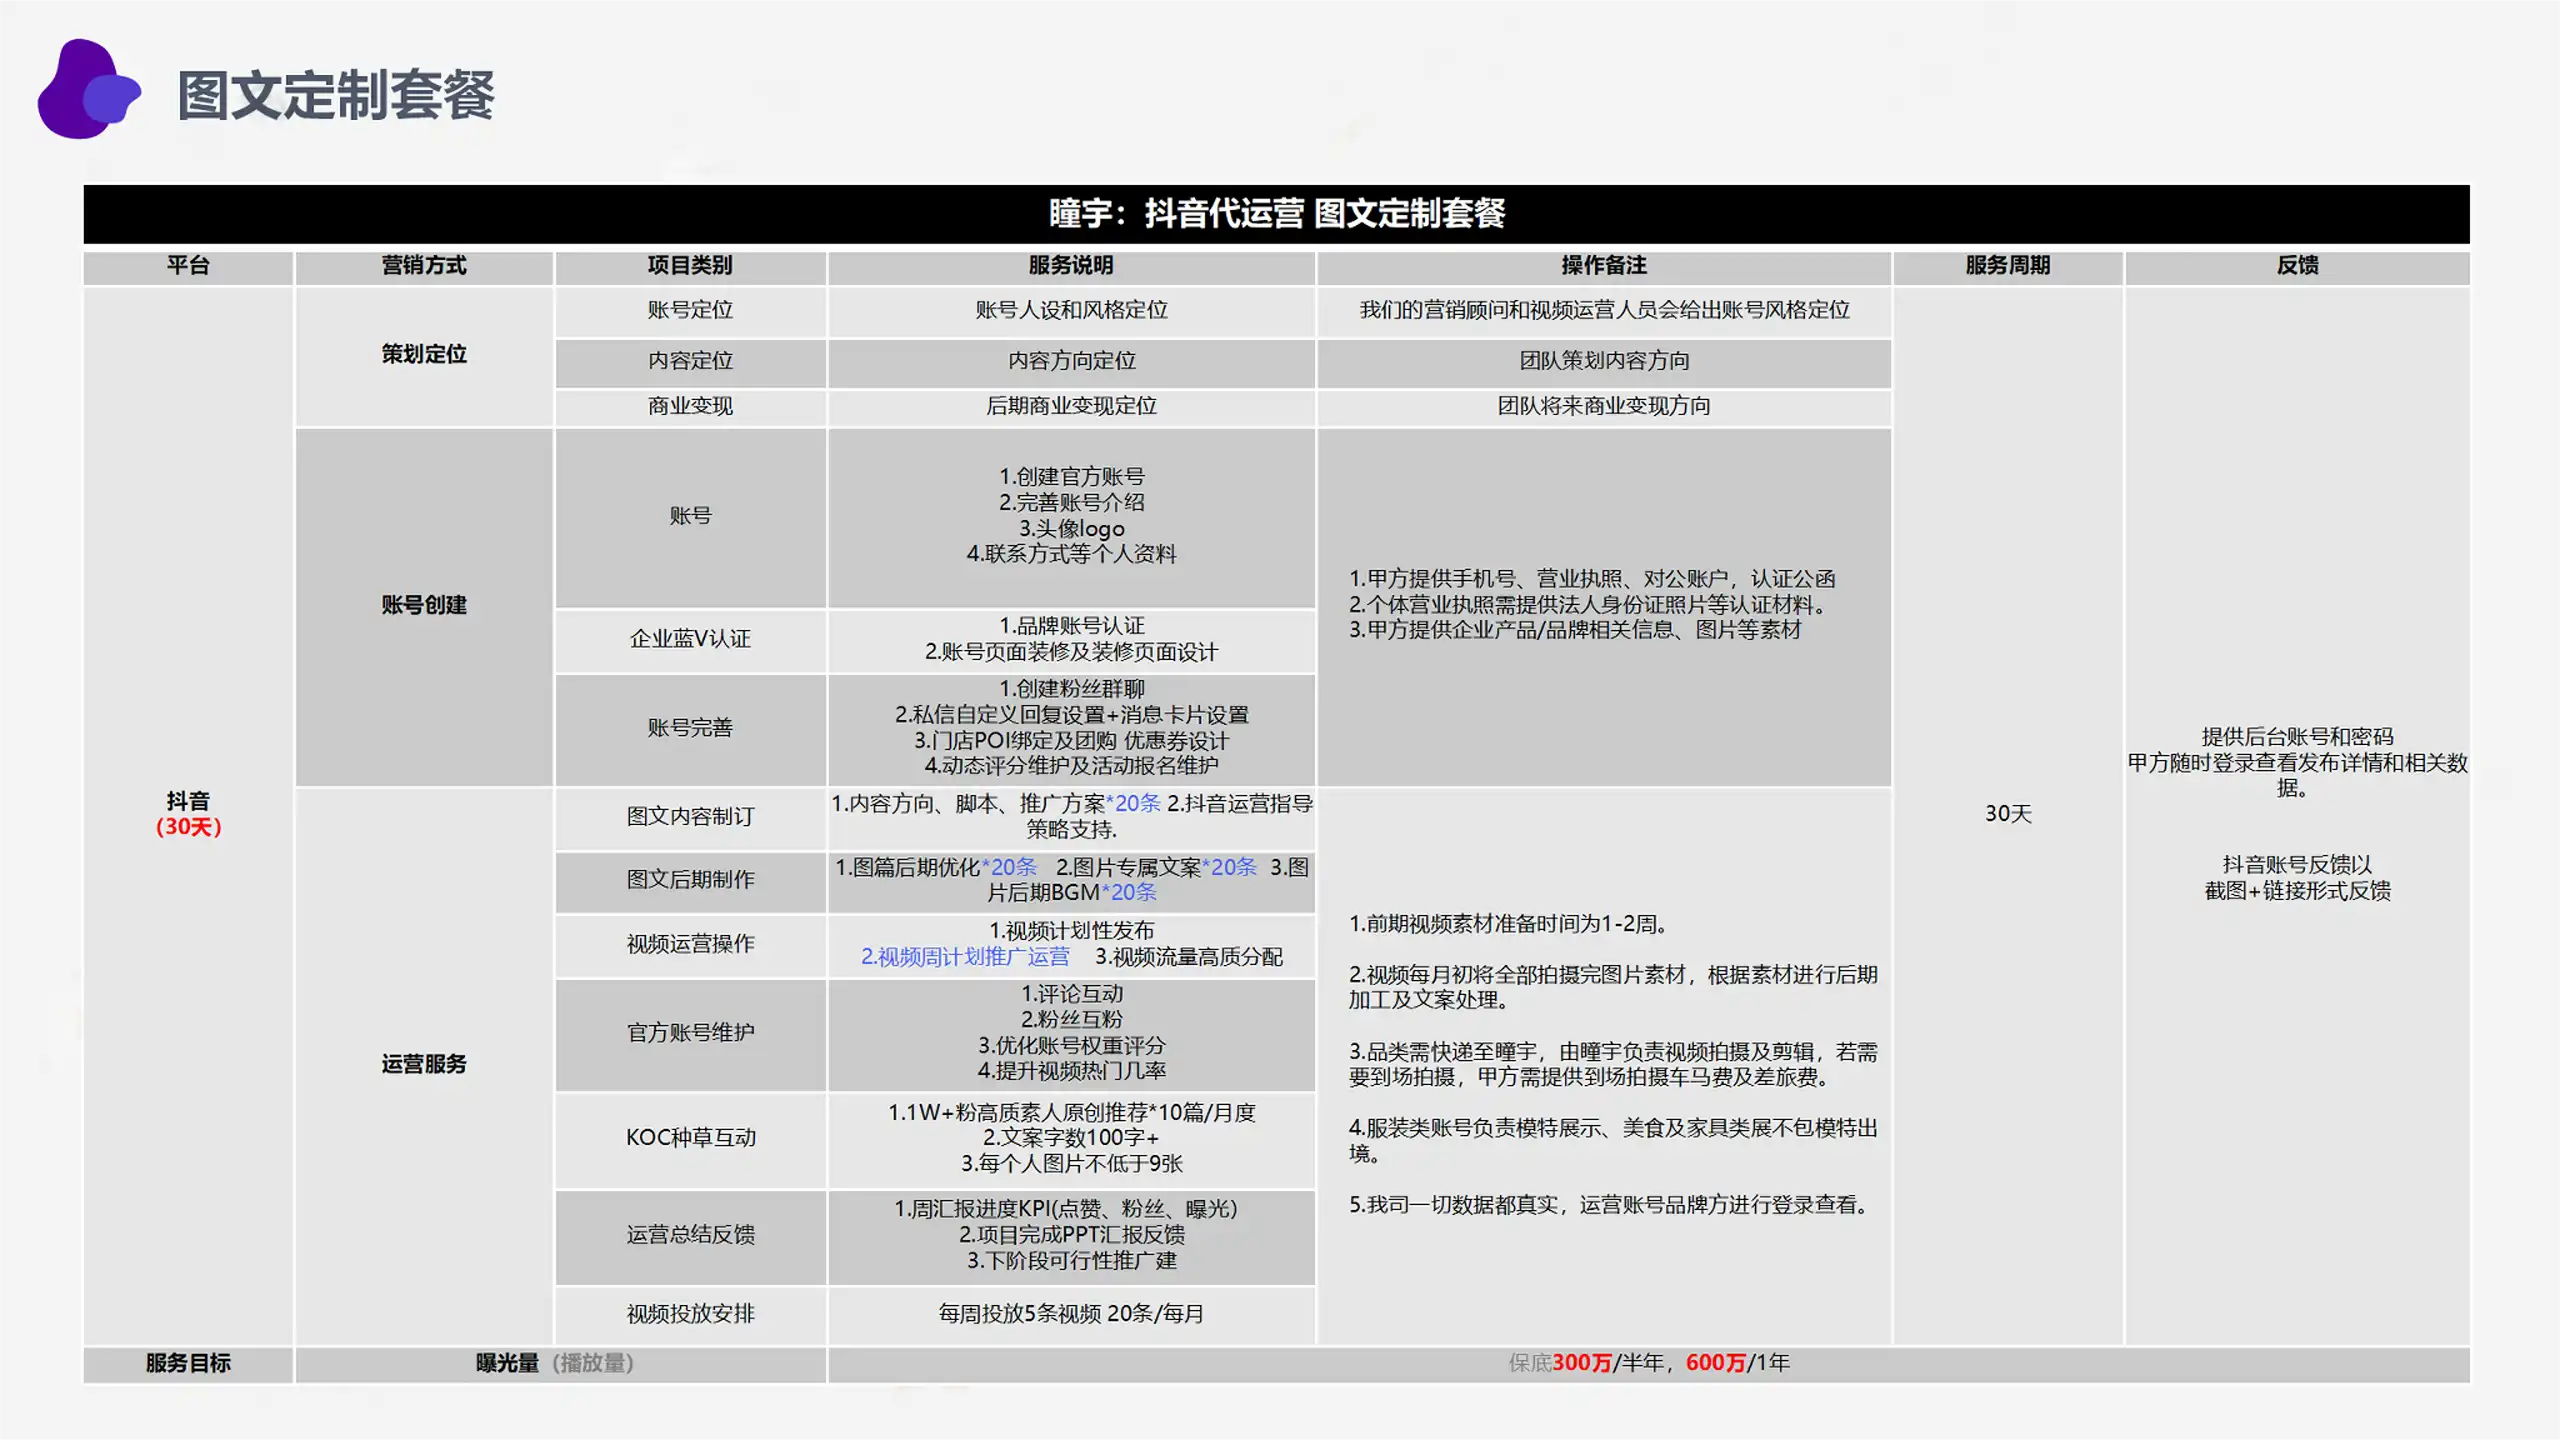The image size is (2560, 1440).
Task: Click 1.1W+粉高质素人原创推荐*10篇/月度
Action: [x=1071, y=1114]
